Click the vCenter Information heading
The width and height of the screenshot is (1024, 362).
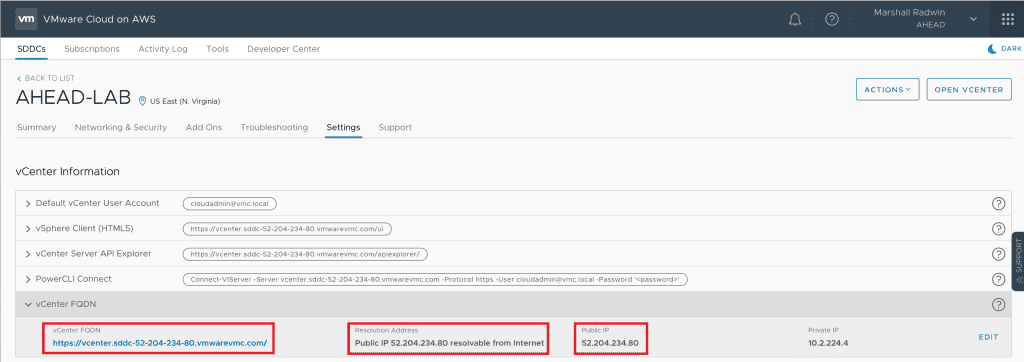coord(68,172)
